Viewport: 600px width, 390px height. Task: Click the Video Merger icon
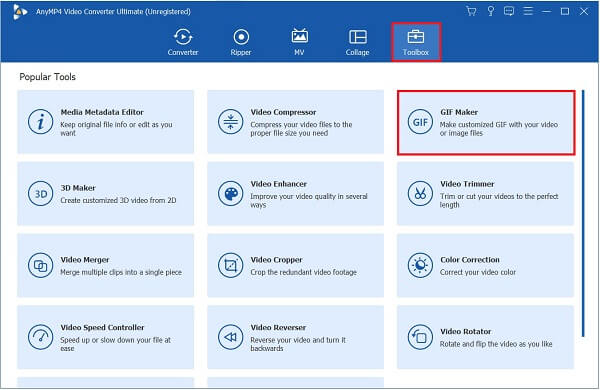40,265
